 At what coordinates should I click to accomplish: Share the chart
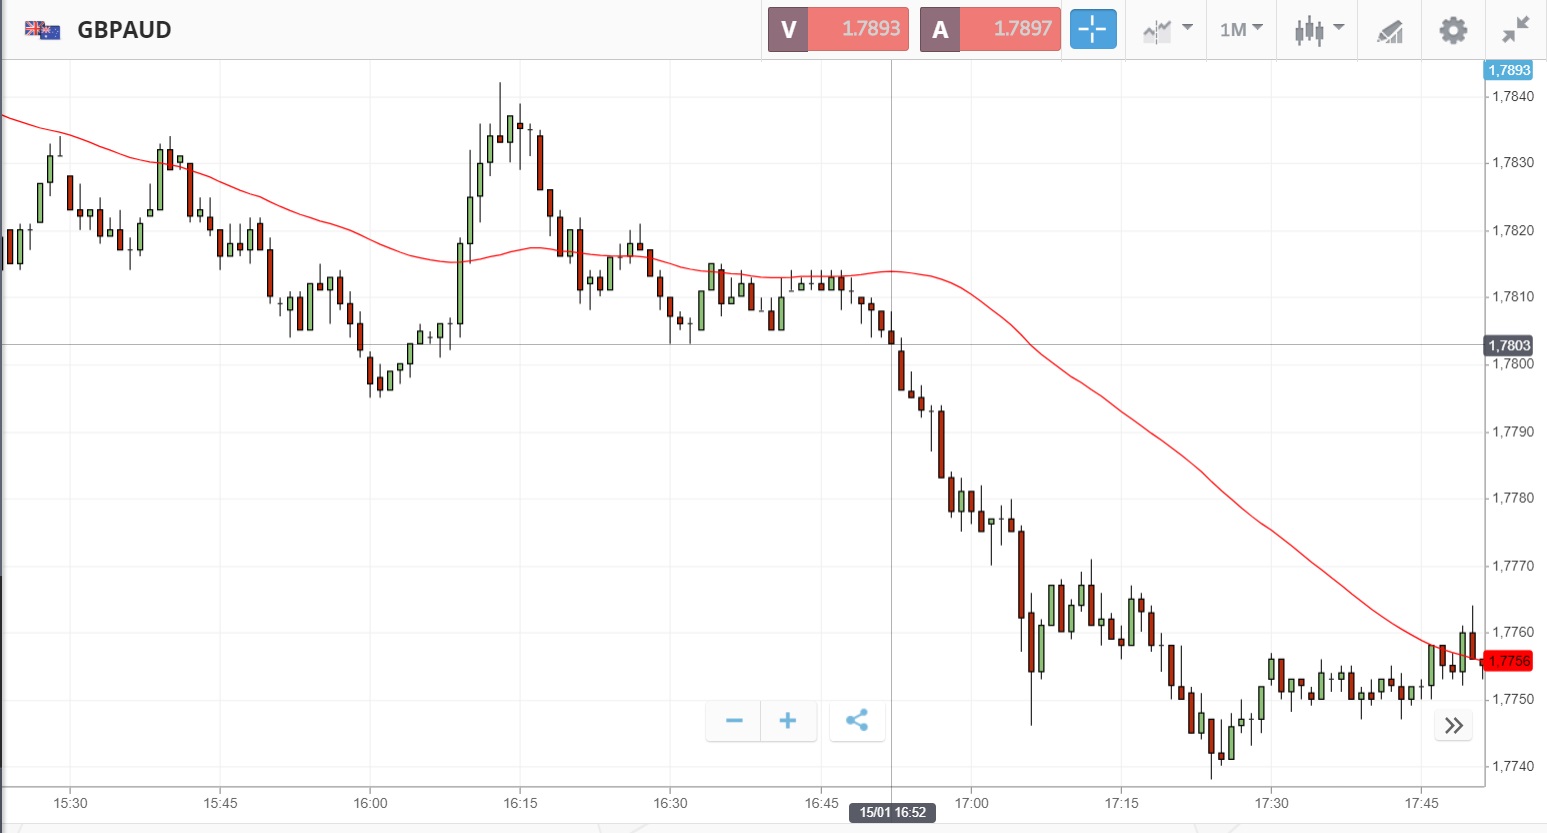pyautogui.click(x=857, y=721)
